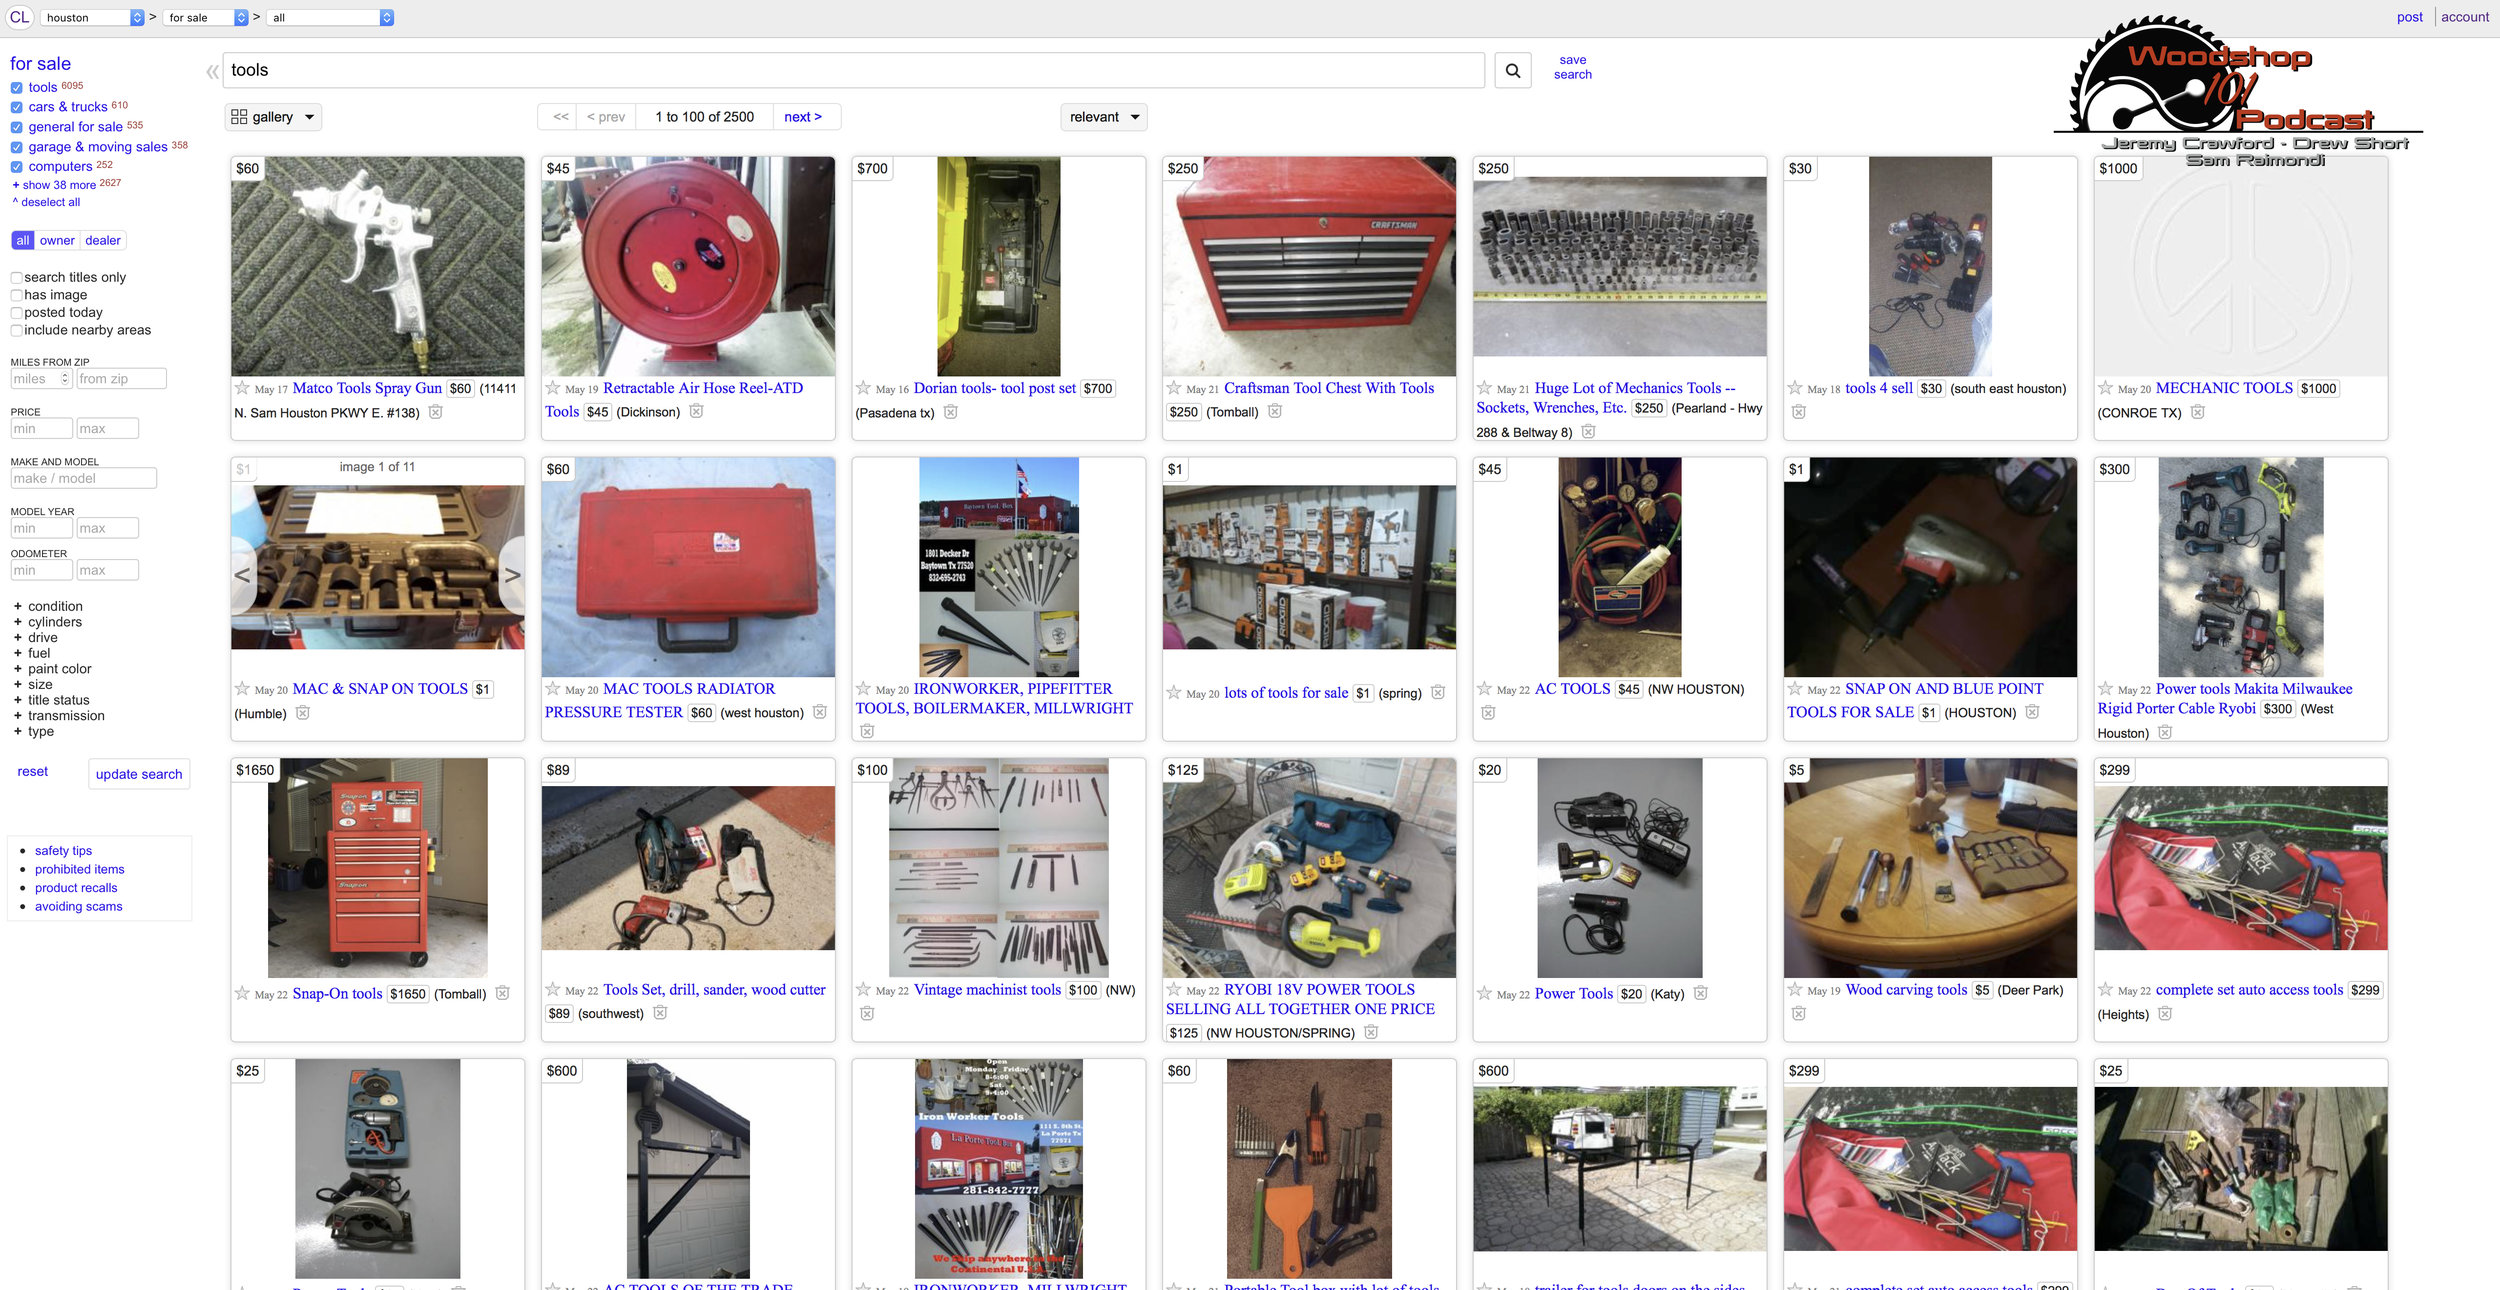
Task: Enable search titles only
Action: coord(16,278)
